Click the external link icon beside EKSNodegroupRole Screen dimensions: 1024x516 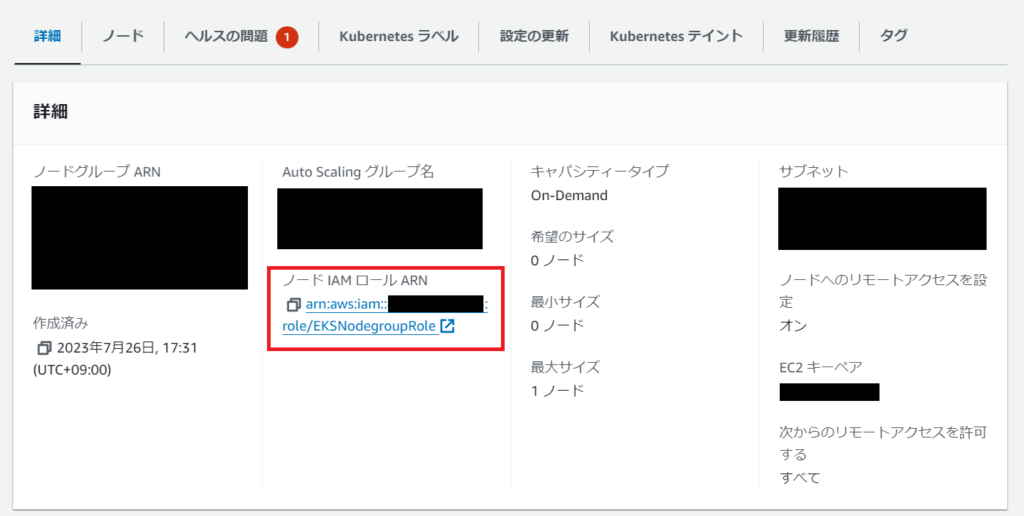[x=447, y=326]
